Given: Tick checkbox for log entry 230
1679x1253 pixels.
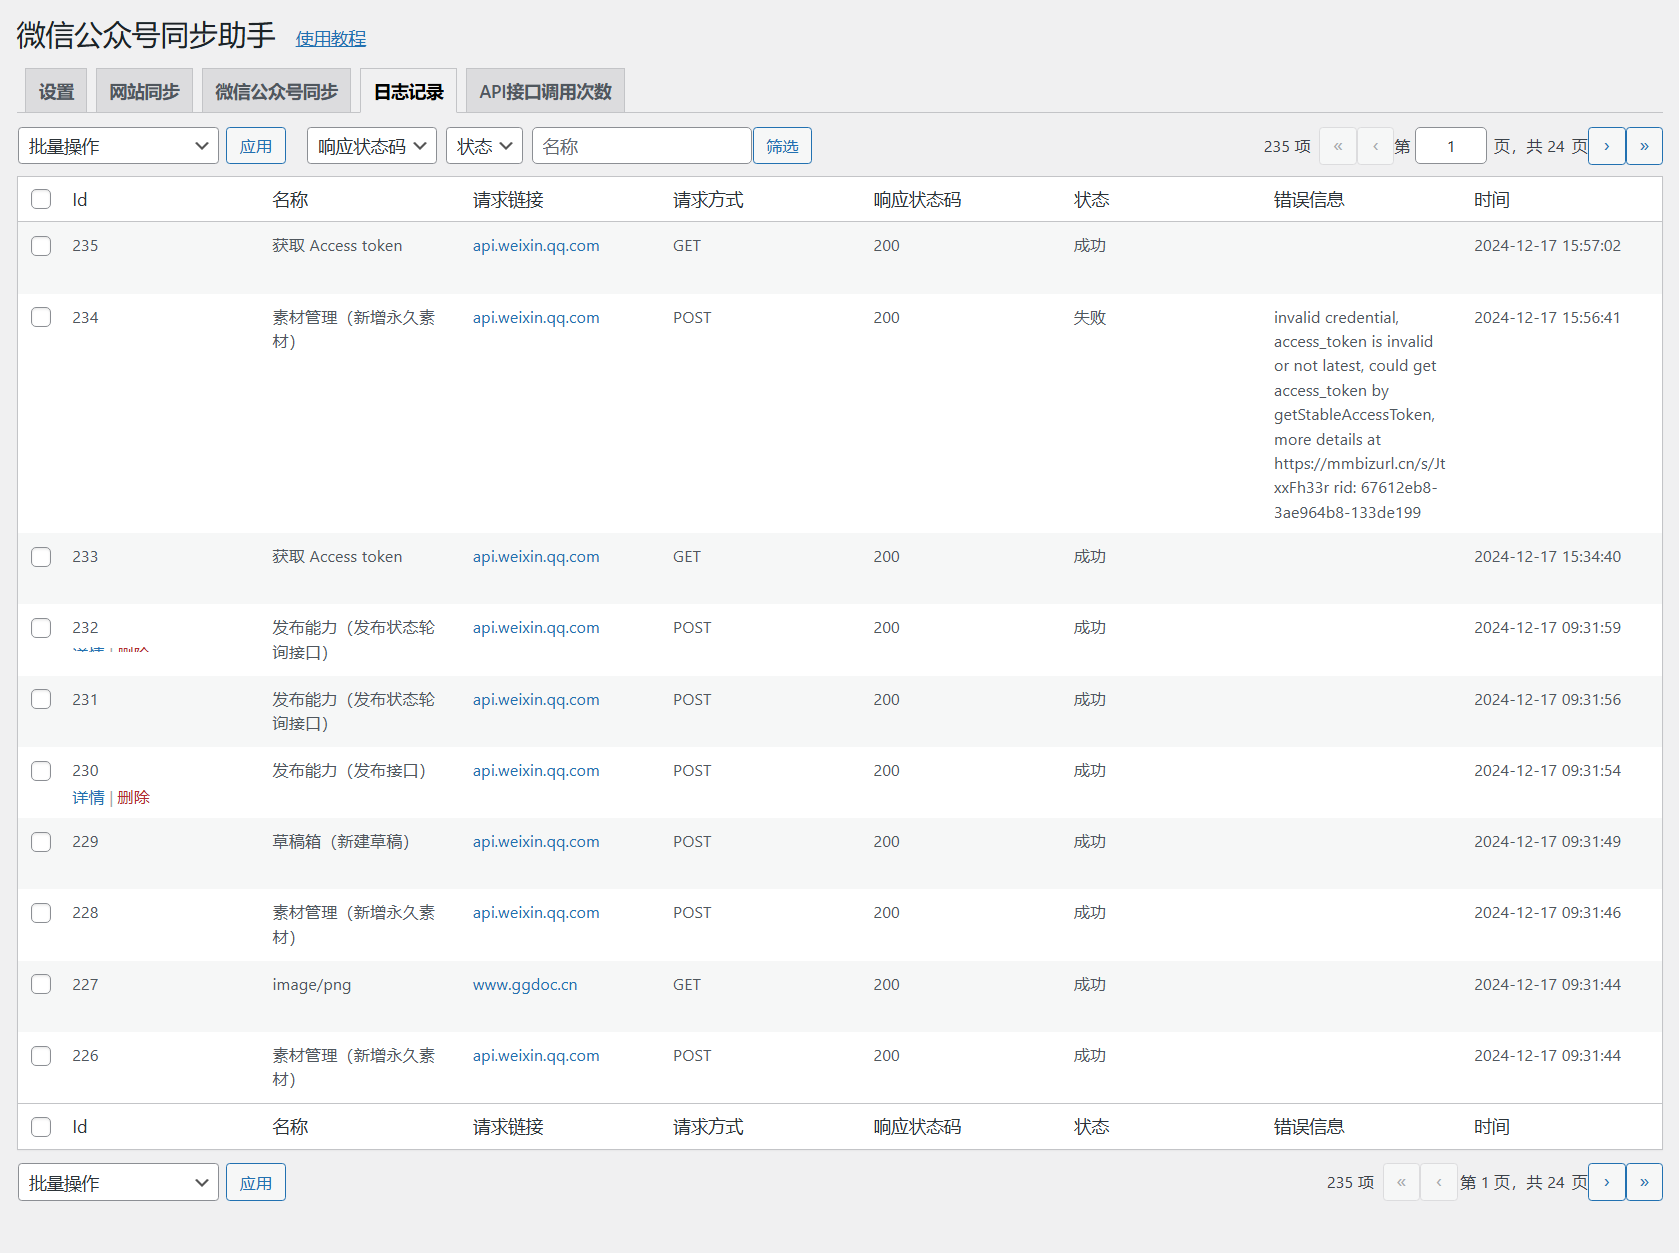Looking at the screenshot, I should [41, 771].
